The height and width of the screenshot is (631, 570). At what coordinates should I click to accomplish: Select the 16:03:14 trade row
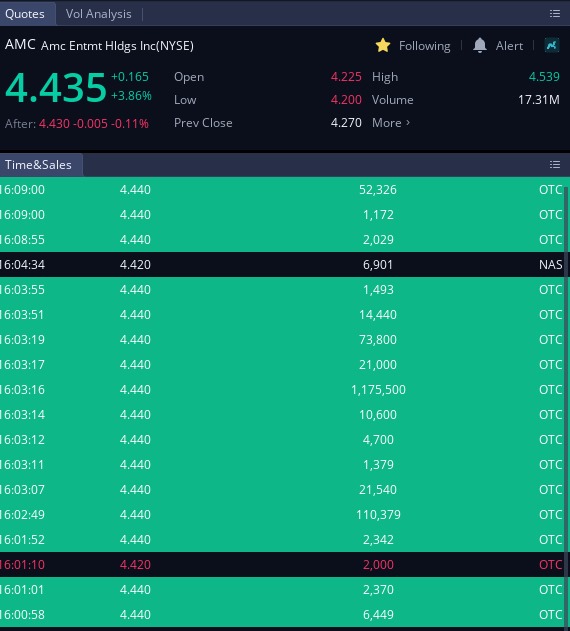pos(282,414)
